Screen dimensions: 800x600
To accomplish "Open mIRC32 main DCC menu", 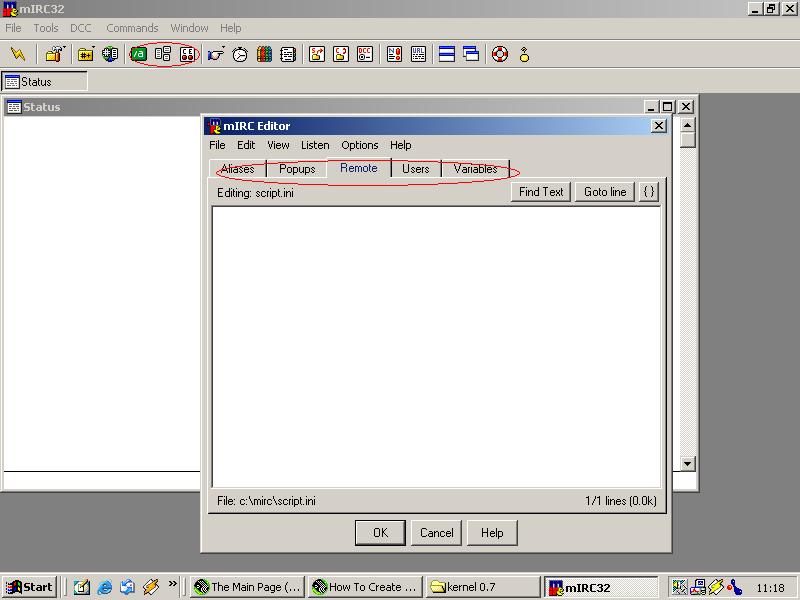I will [81, 28].
